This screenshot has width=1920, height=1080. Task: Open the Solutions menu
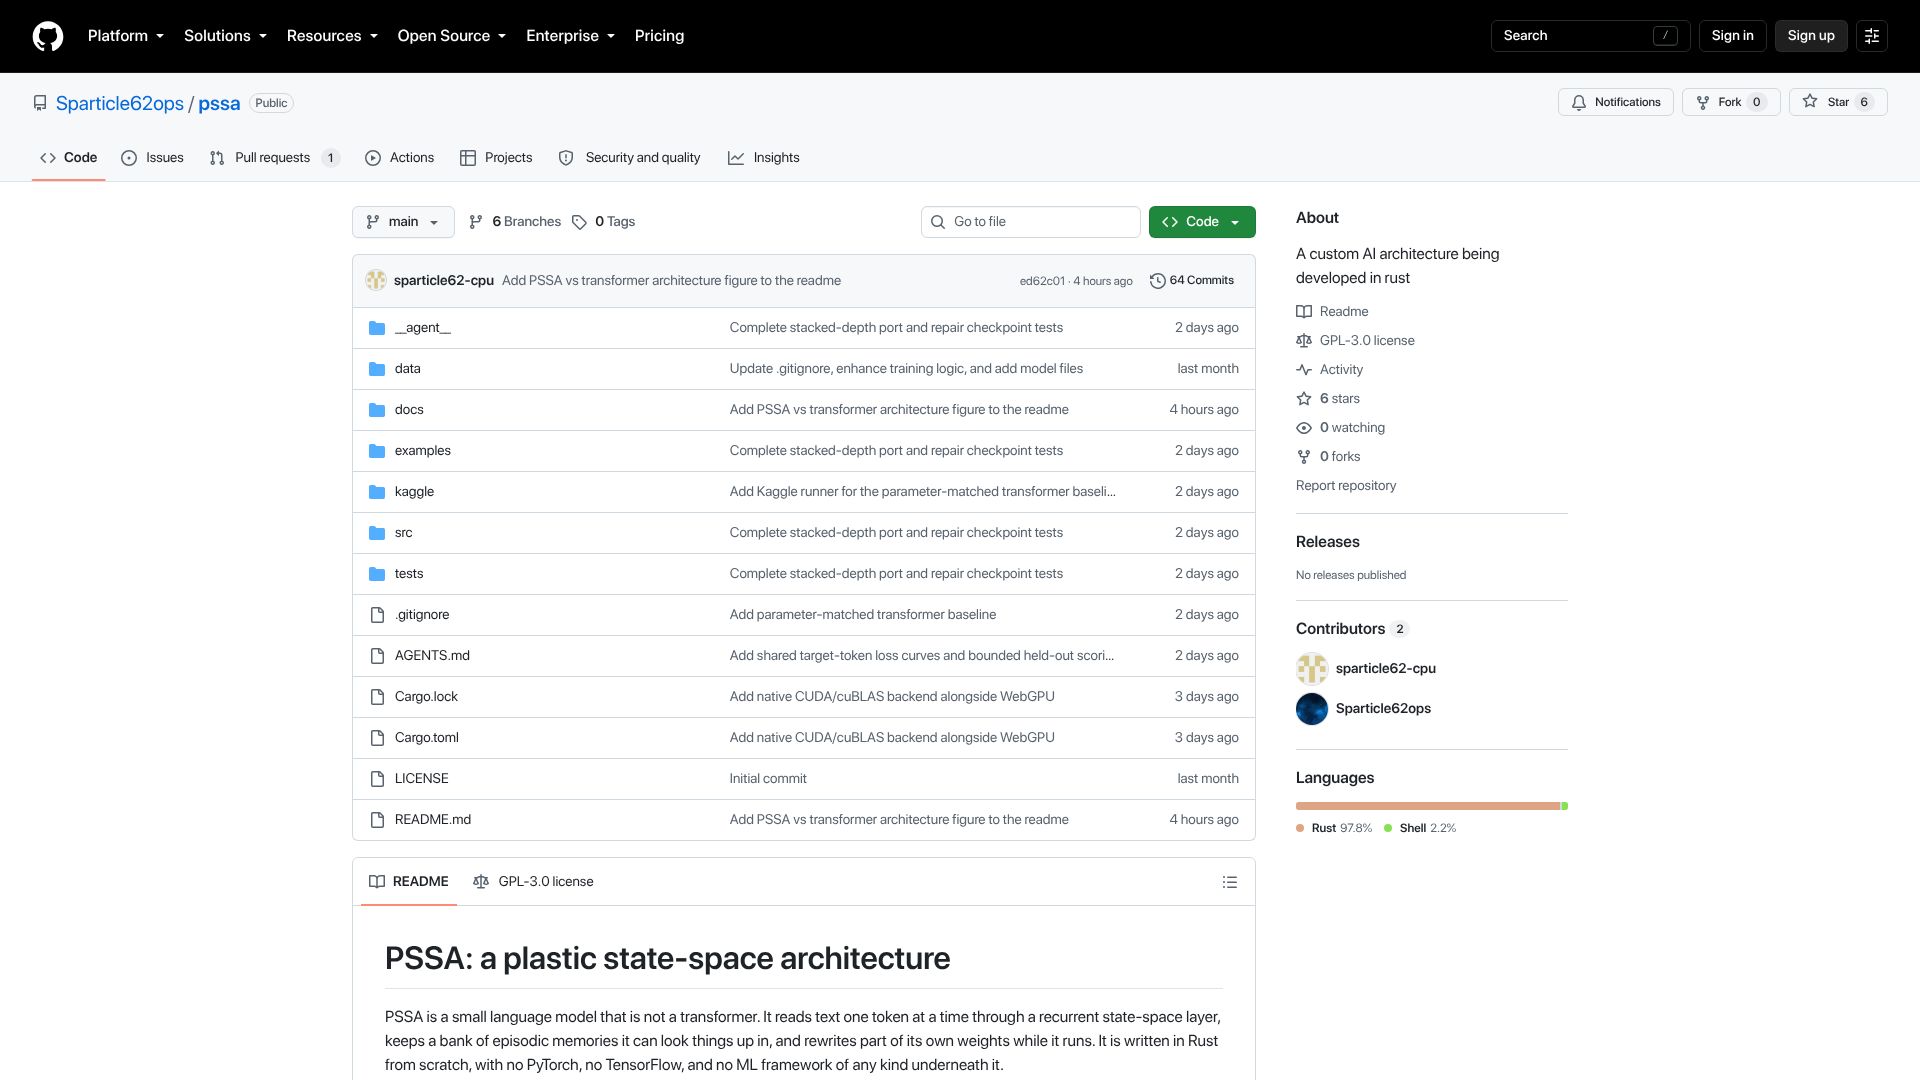pyautogui.click(x=225, y=36)
